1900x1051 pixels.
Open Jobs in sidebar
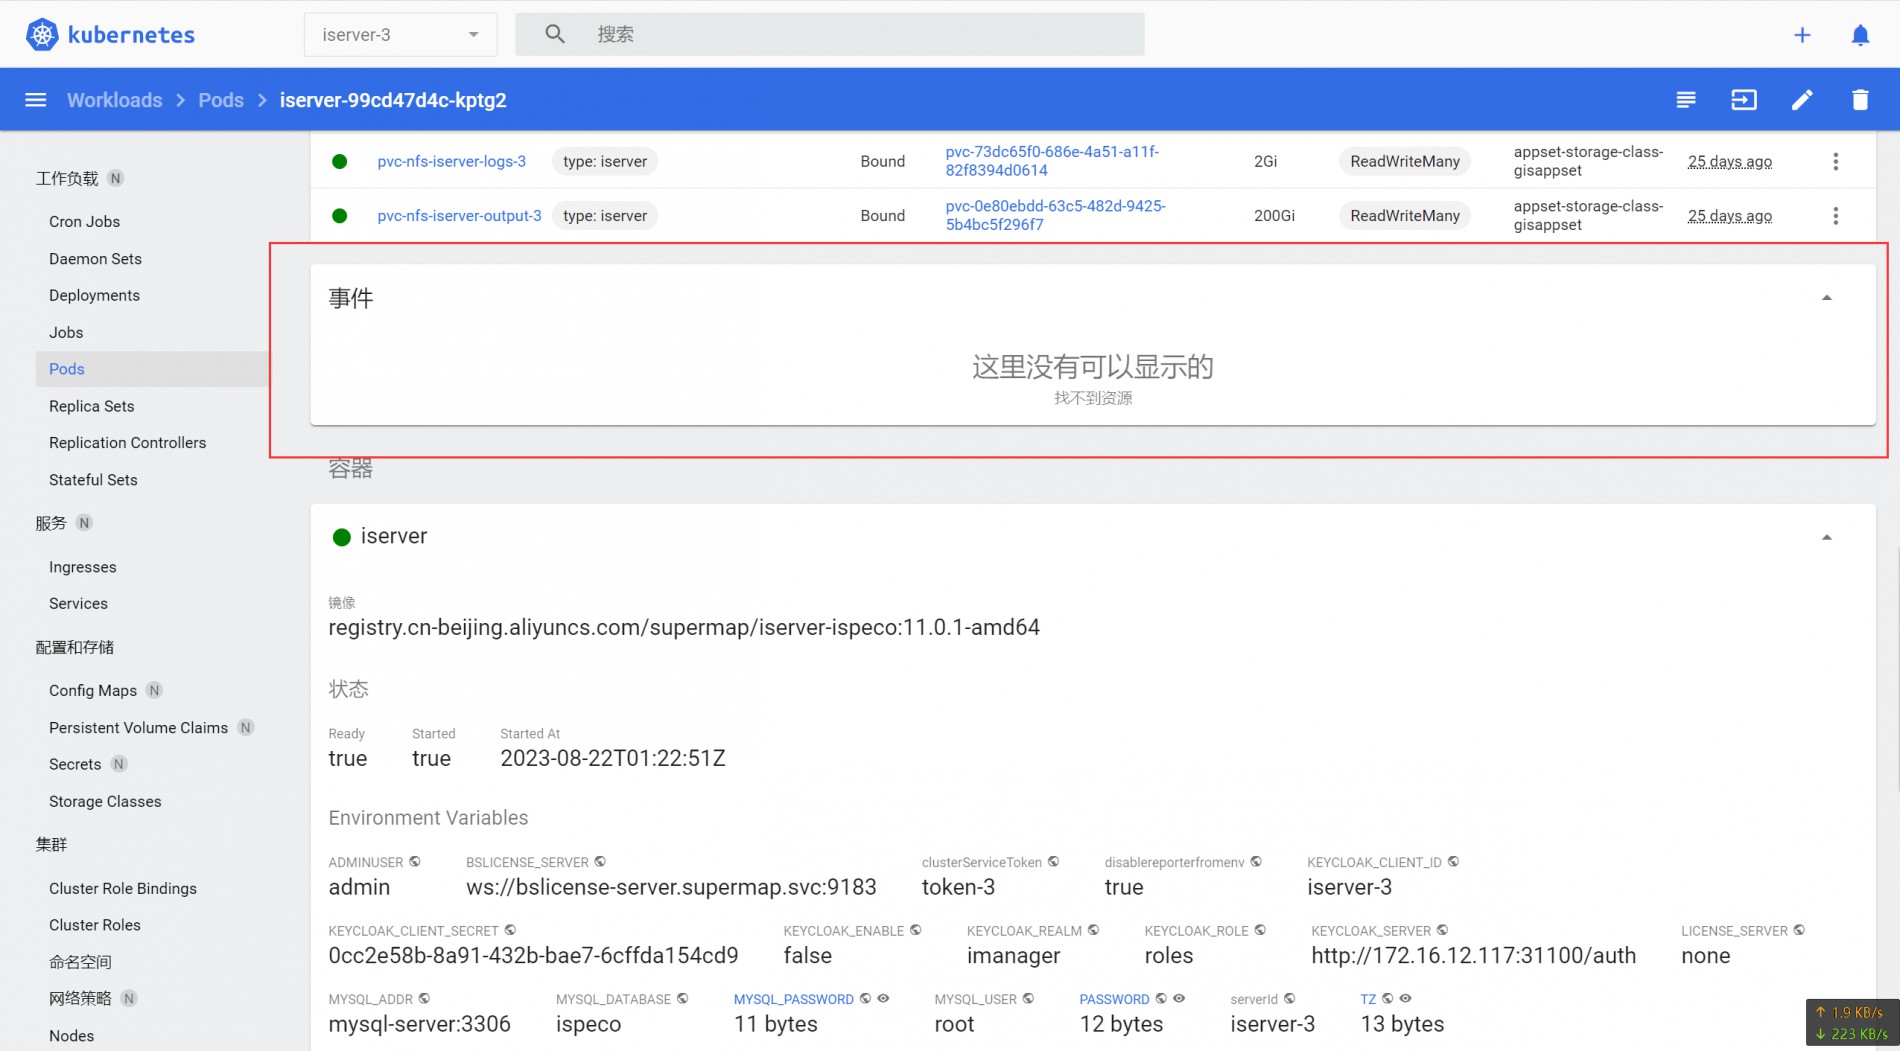click(x=66, y=332)
